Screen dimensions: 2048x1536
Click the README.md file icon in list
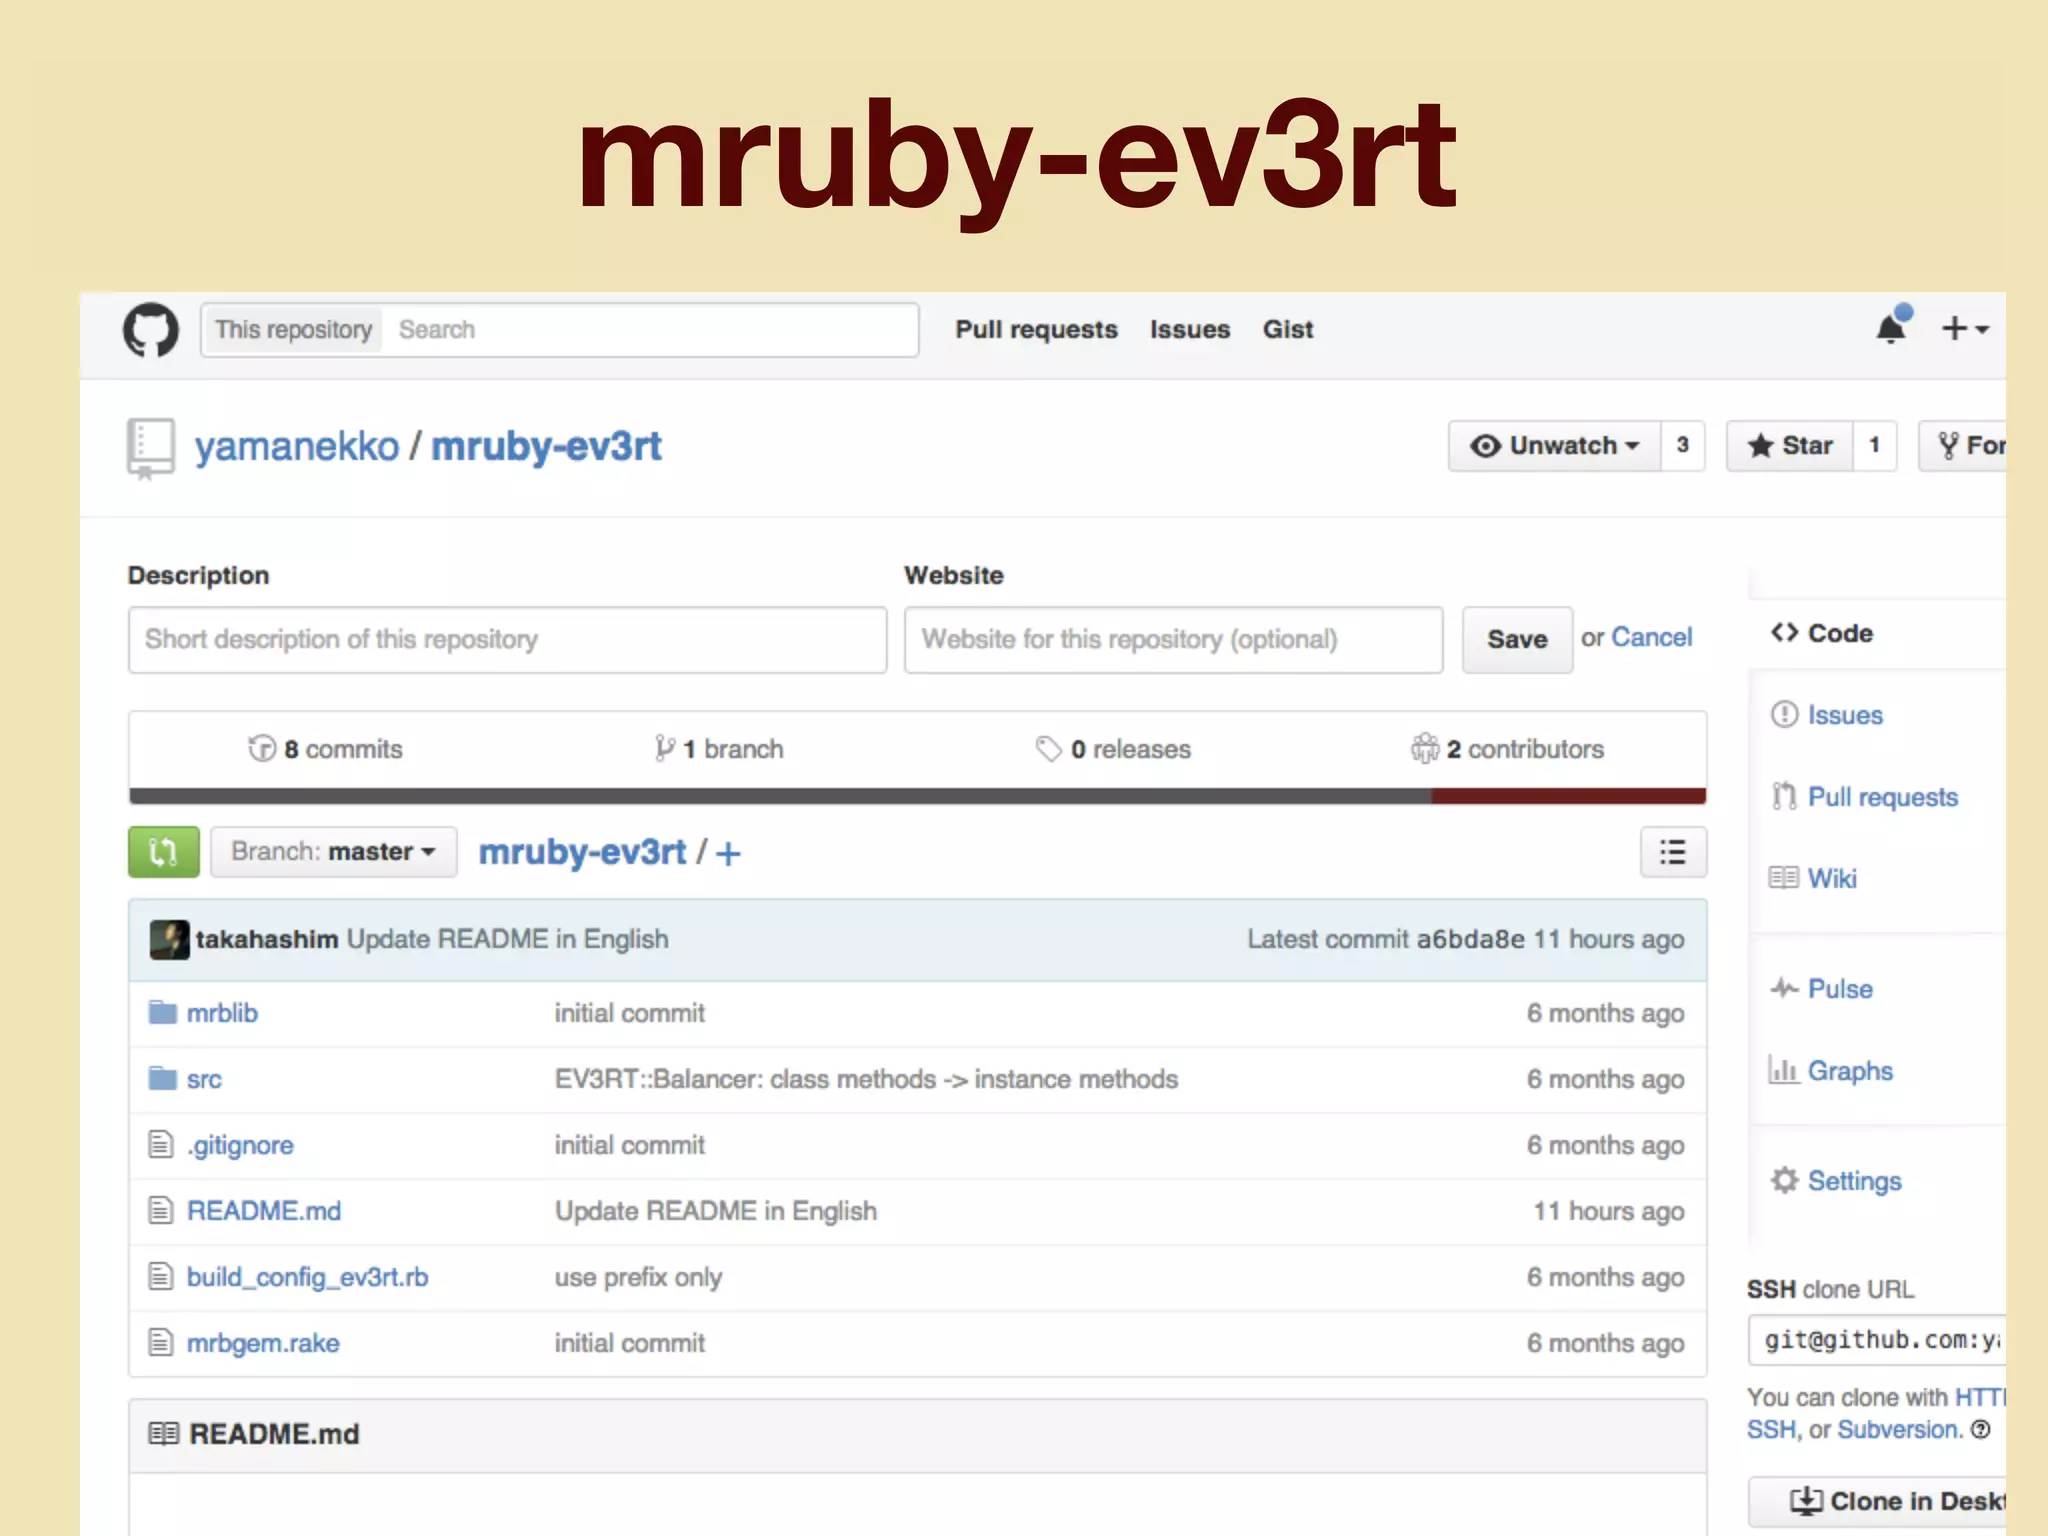pos(160,1210)
